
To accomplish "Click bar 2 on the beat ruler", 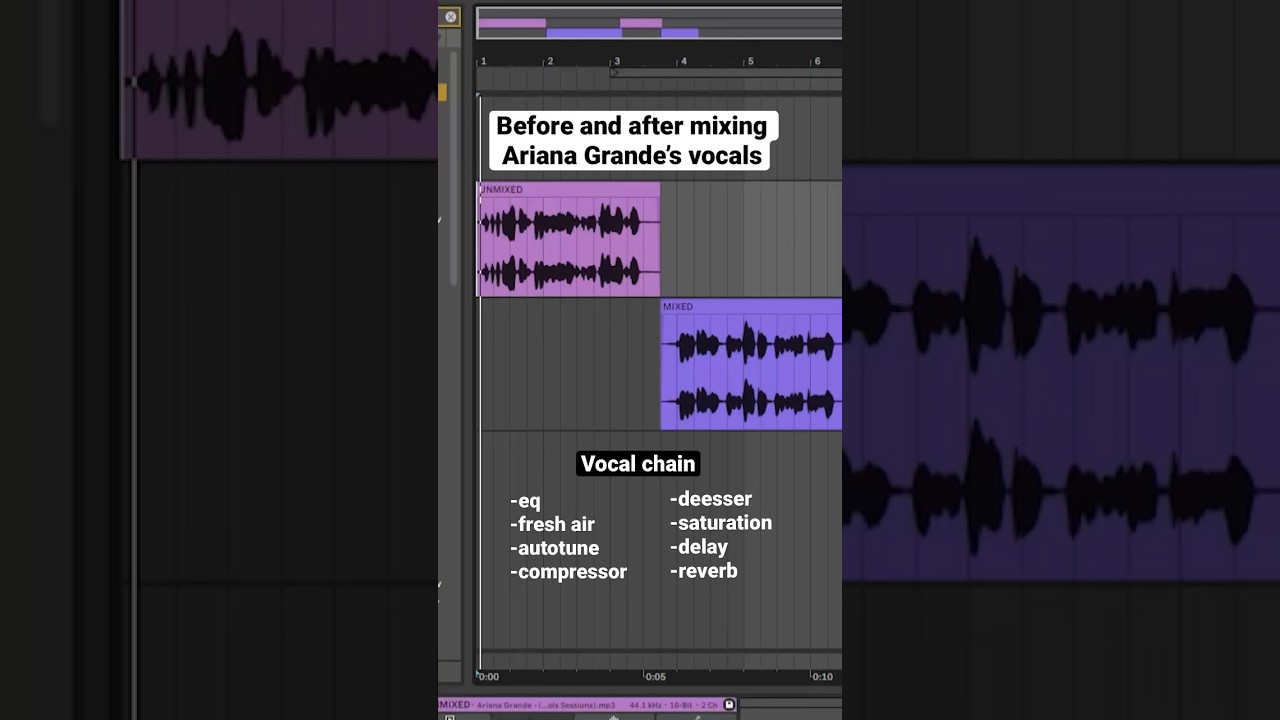I will (549, 61).
